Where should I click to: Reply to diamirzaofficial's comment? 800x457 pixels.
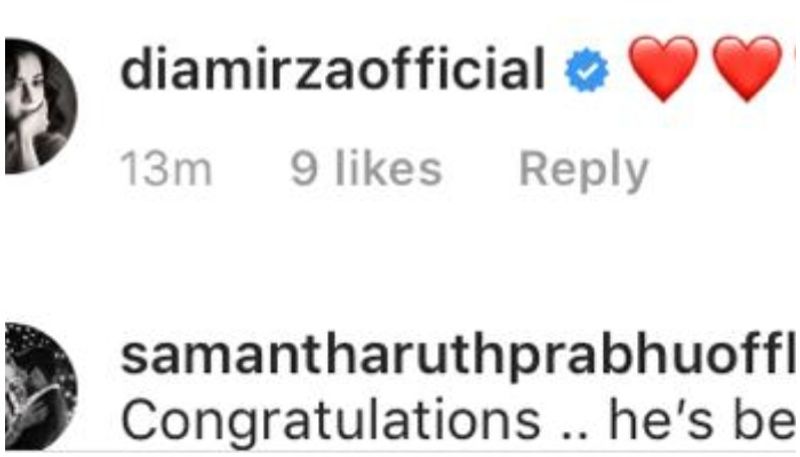[584, 171]
